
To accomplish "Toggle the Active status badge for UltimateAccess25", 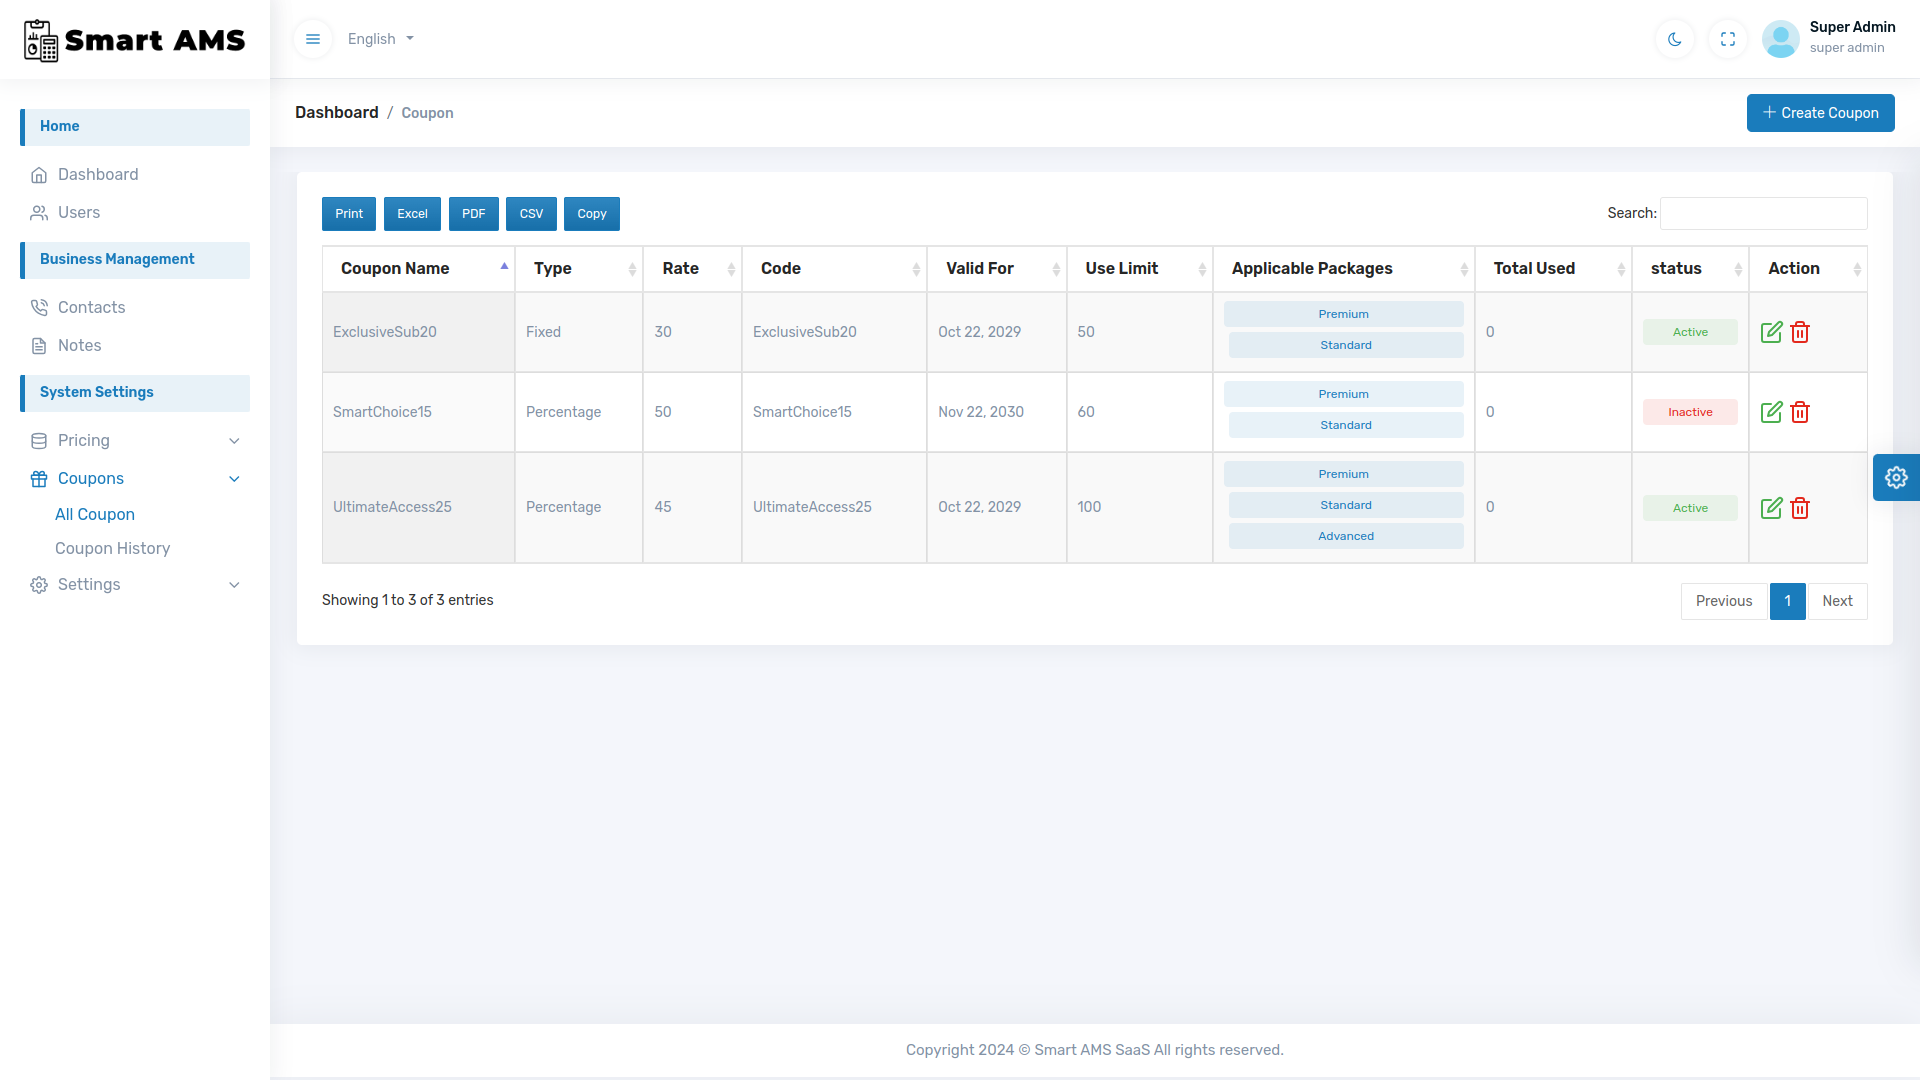I will pyautogui.click(x=1689, y=508).
